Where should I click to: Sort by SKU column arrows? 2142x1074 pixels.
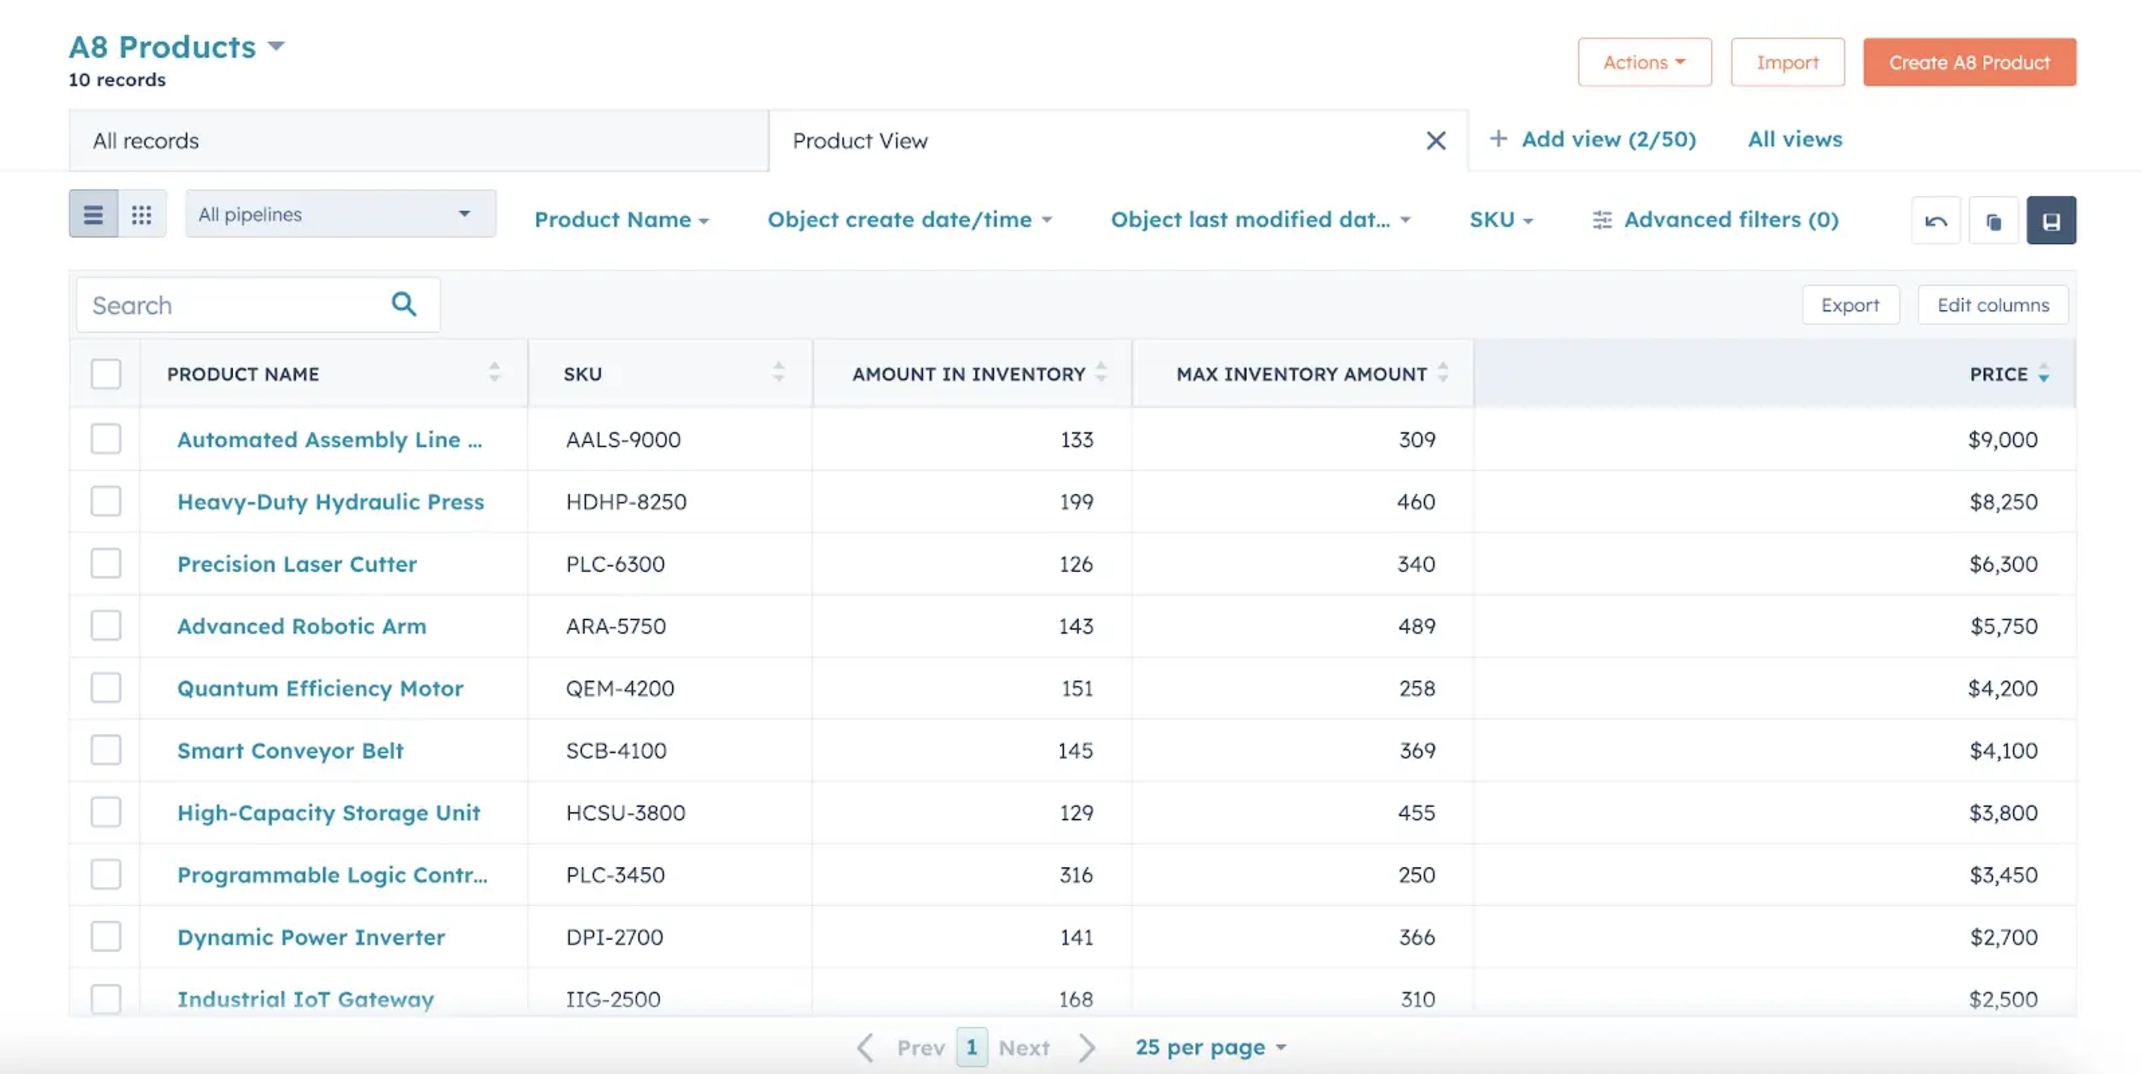778,373
